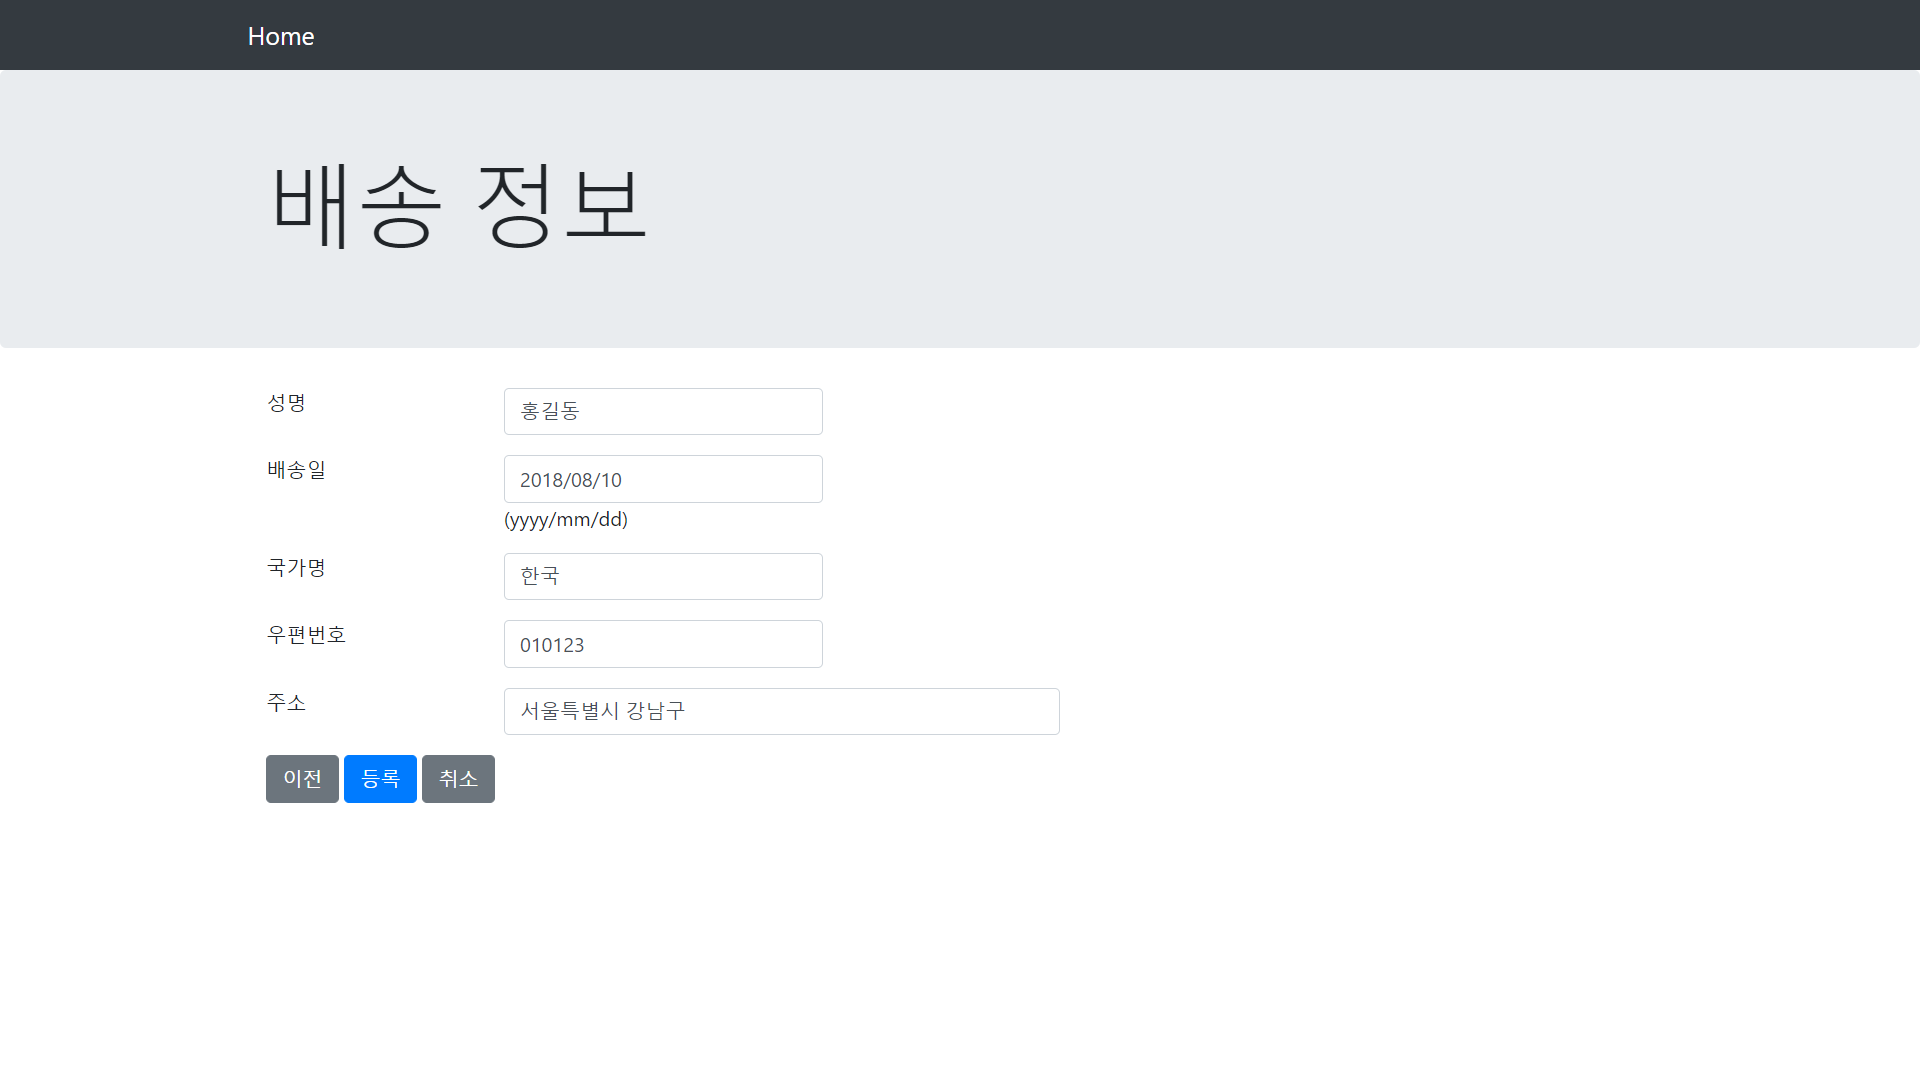This screenshot has width=1920, height=1080.
Task: Click the word 정보 in page heading
Action: pyautogui.click(x=562, y=205)
